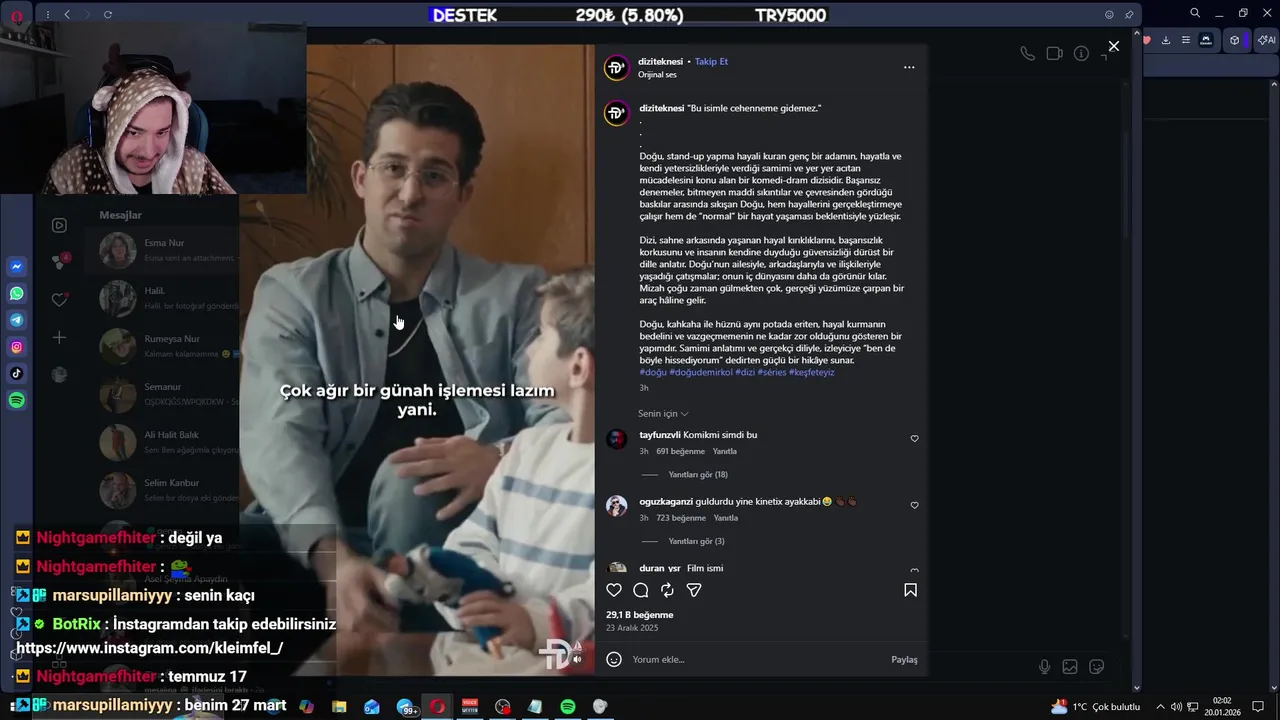Close the Instagram post overlay
Viewport: 1280px width, 720px height.
pyautogui.click(x=1114, y=46)
